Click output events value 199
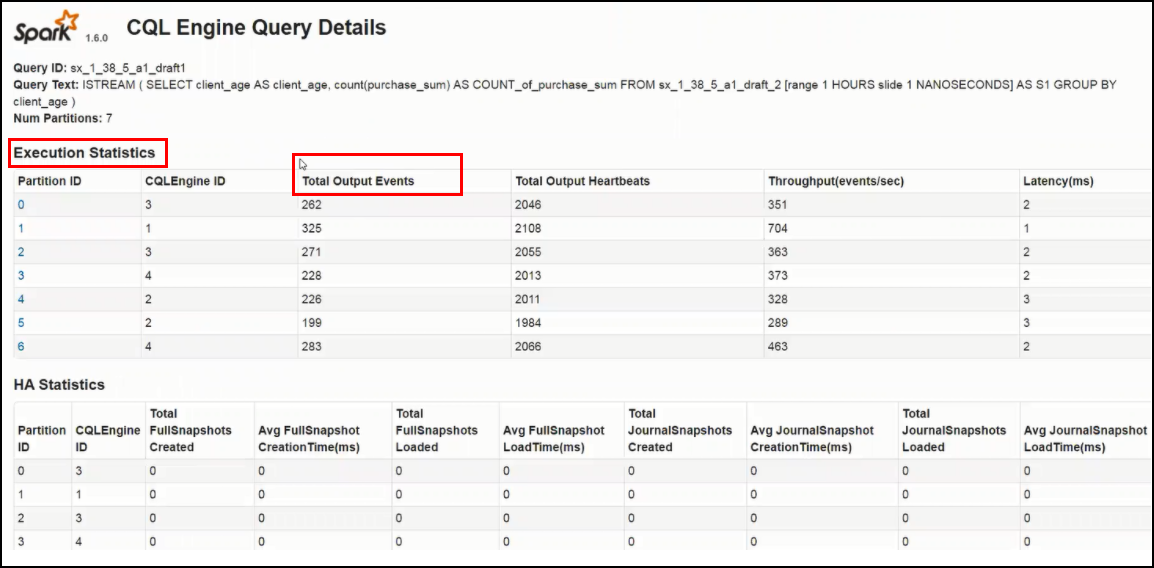This screenshot has height=568, width=1154. [312, 322]
